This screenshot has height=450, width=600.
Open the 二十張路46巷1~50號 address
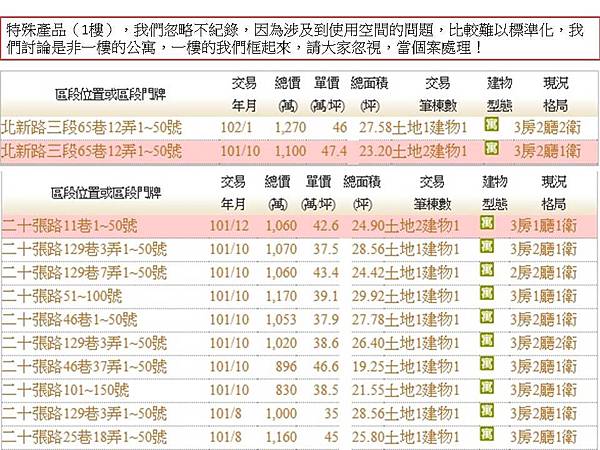click(69, 320)
